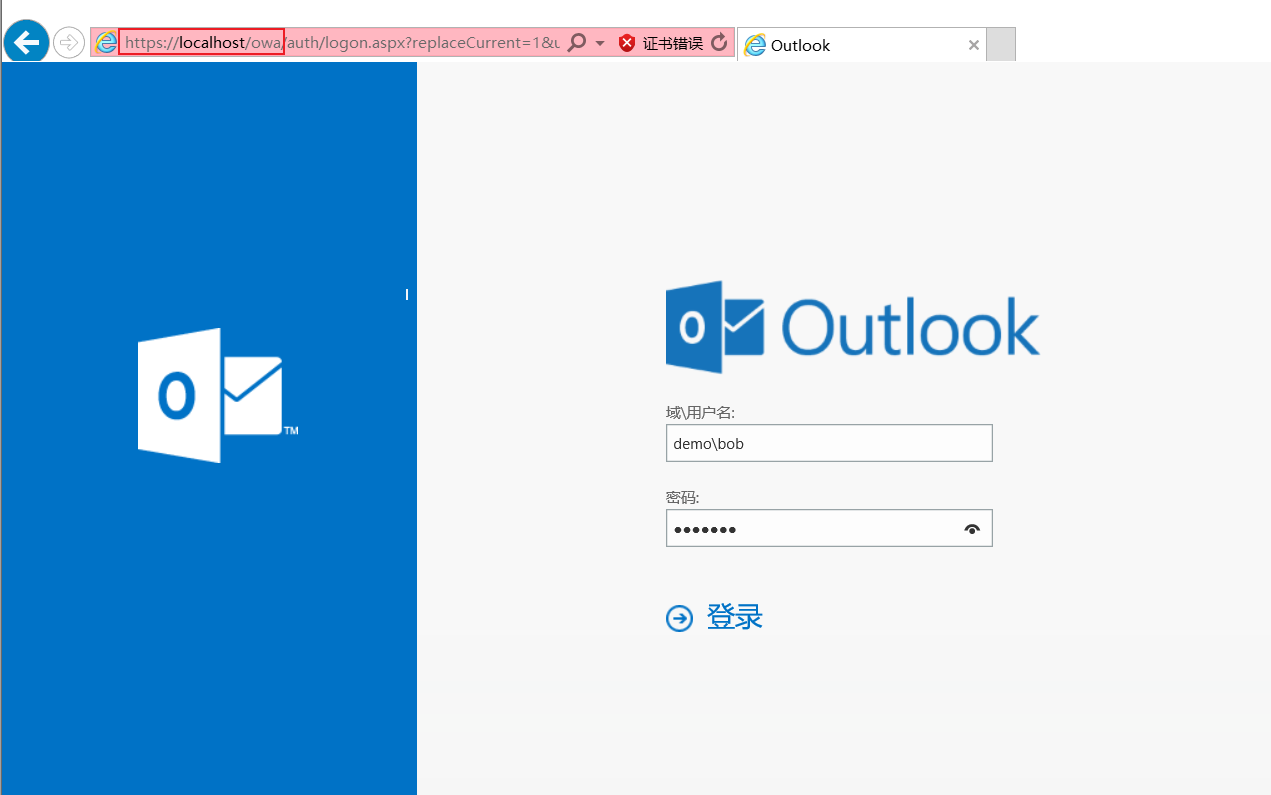Click the 证书错误 certificate error indicator
This screenshot has width=1271, height=795.
point(660,42)
